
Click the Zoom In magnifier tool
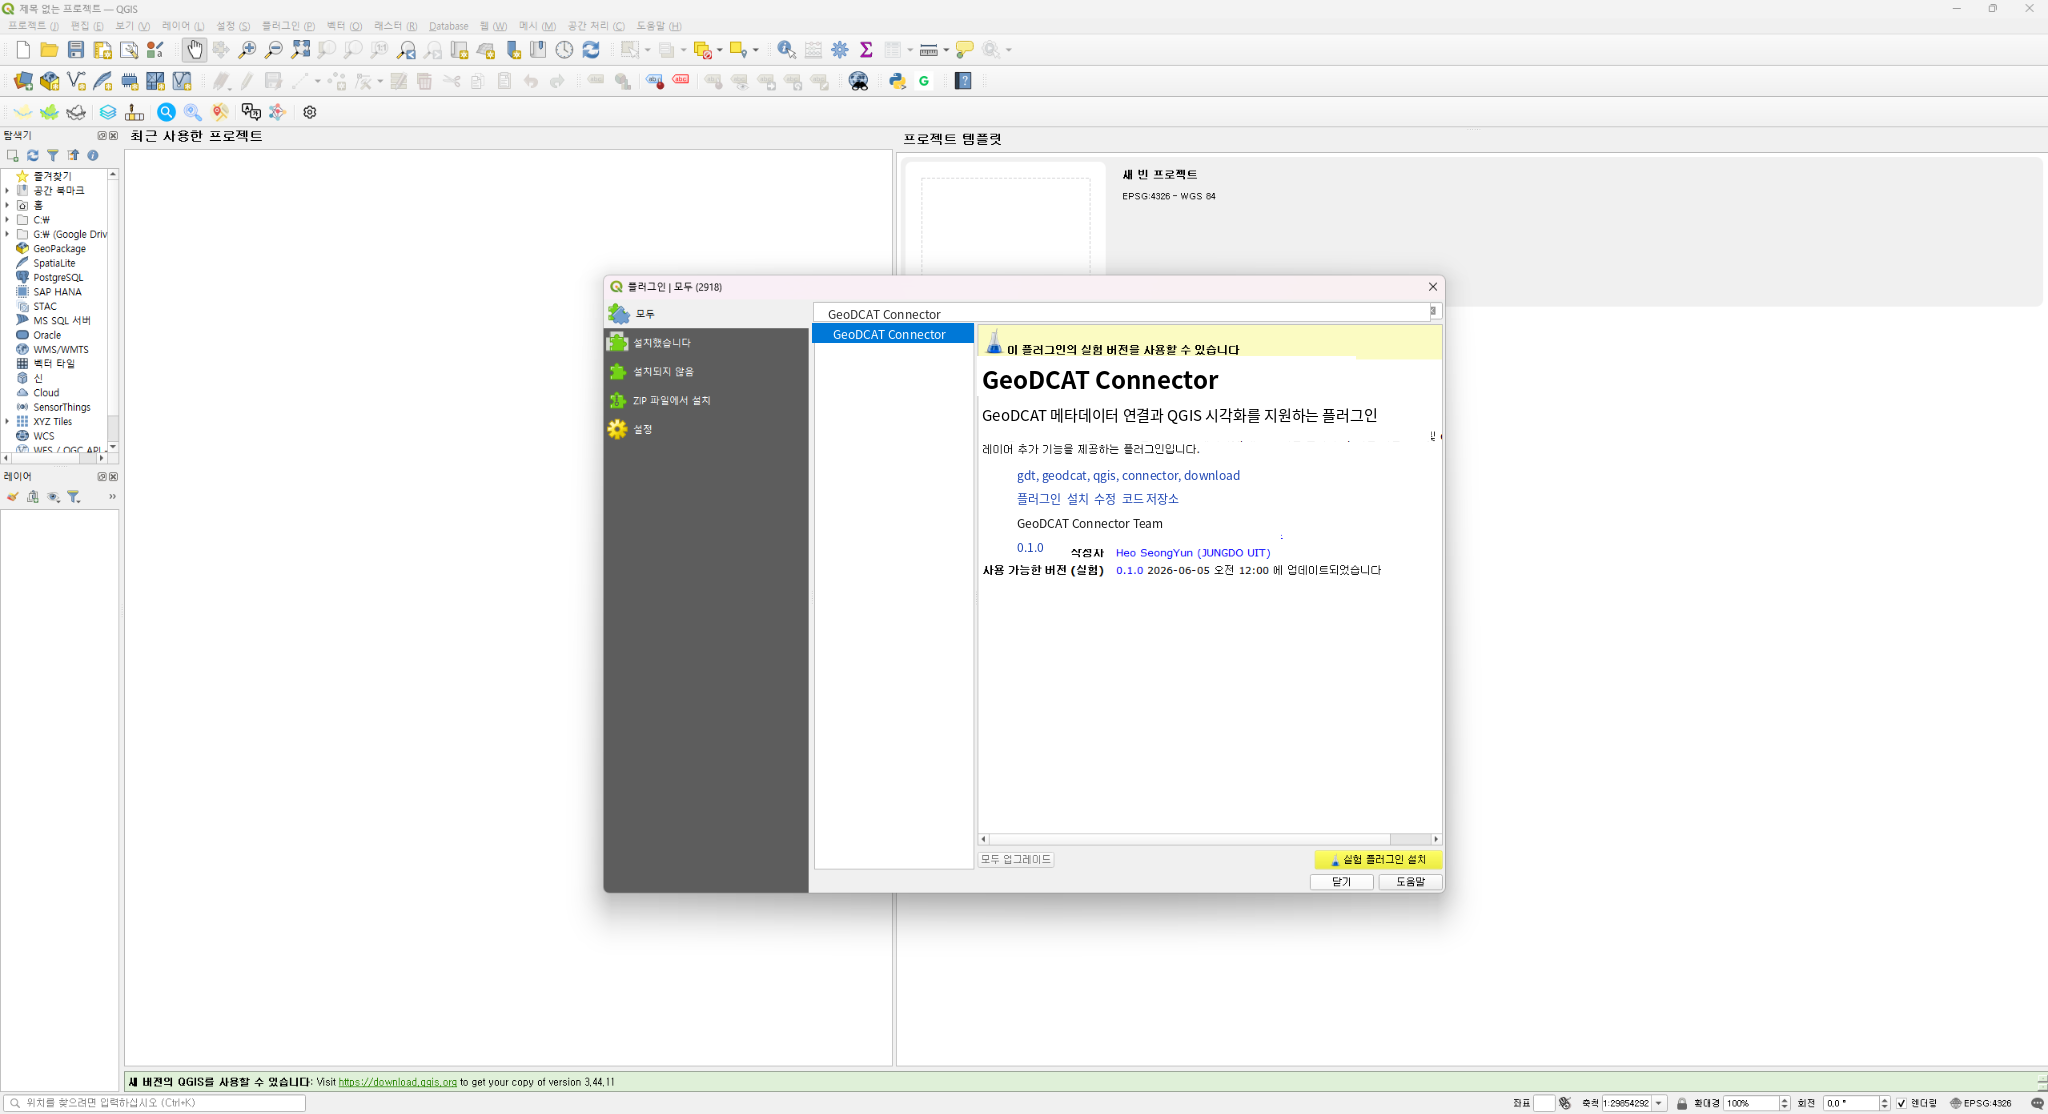point(247,50)
